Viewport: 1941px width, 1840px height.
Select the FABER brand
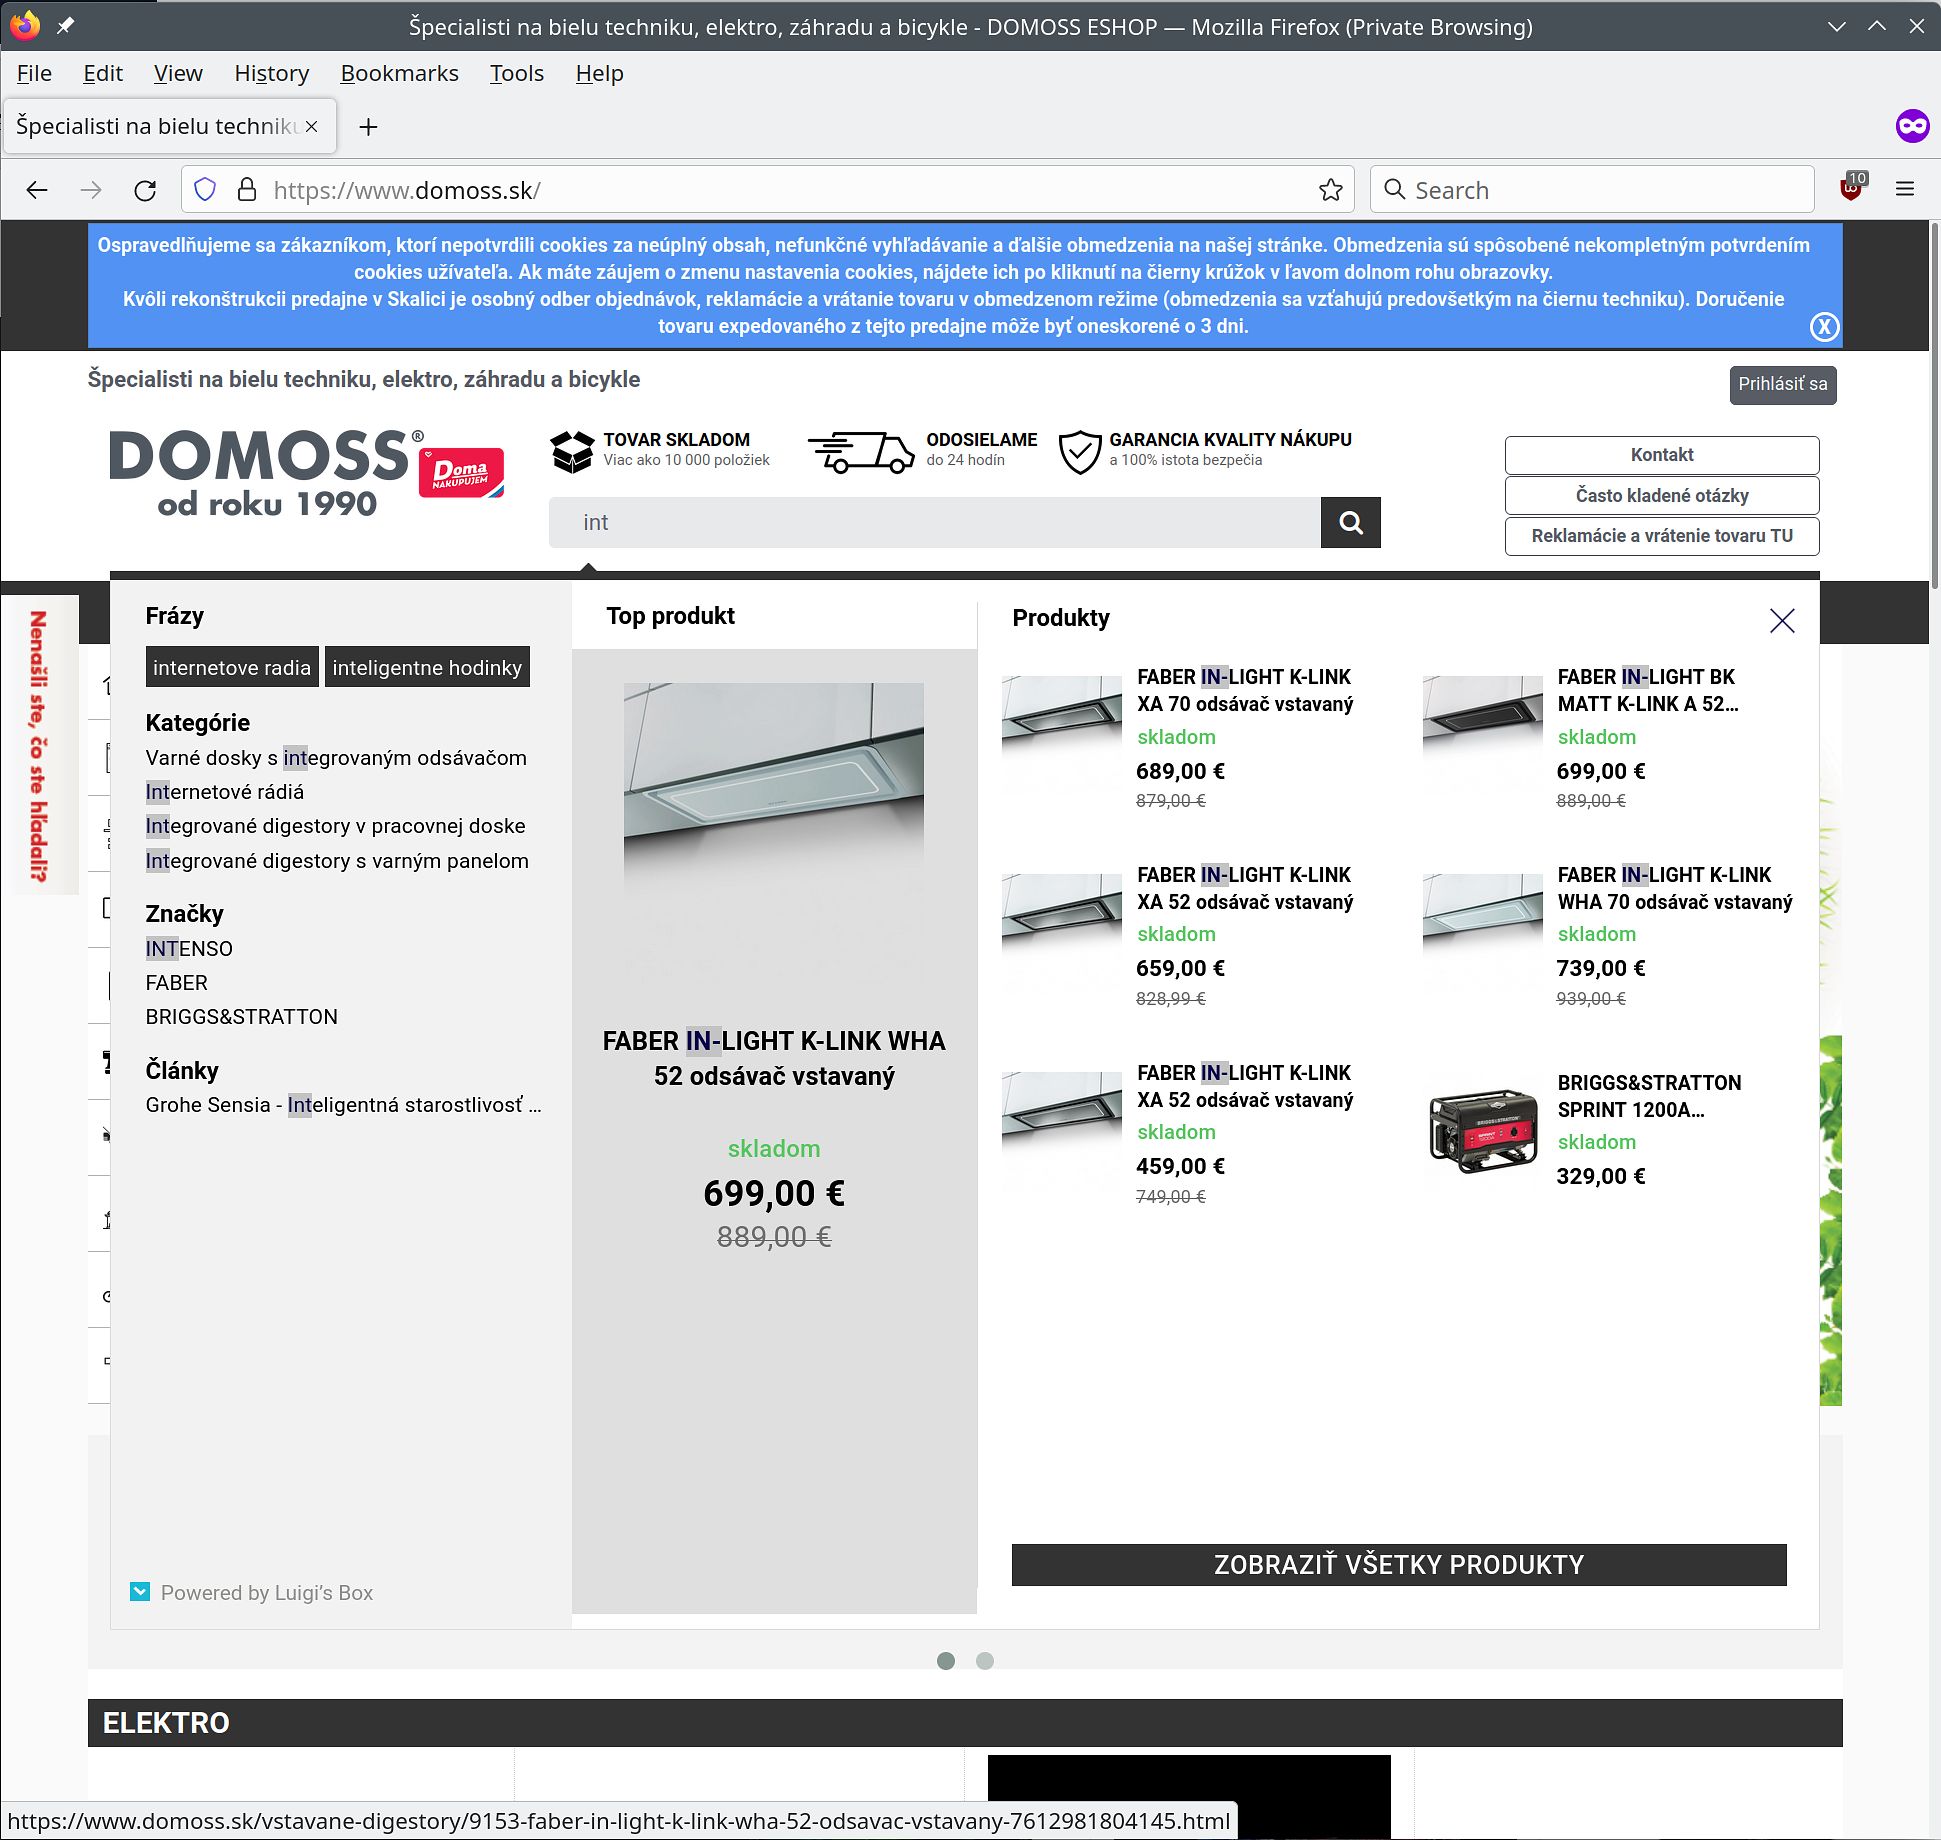click(177, 983)
